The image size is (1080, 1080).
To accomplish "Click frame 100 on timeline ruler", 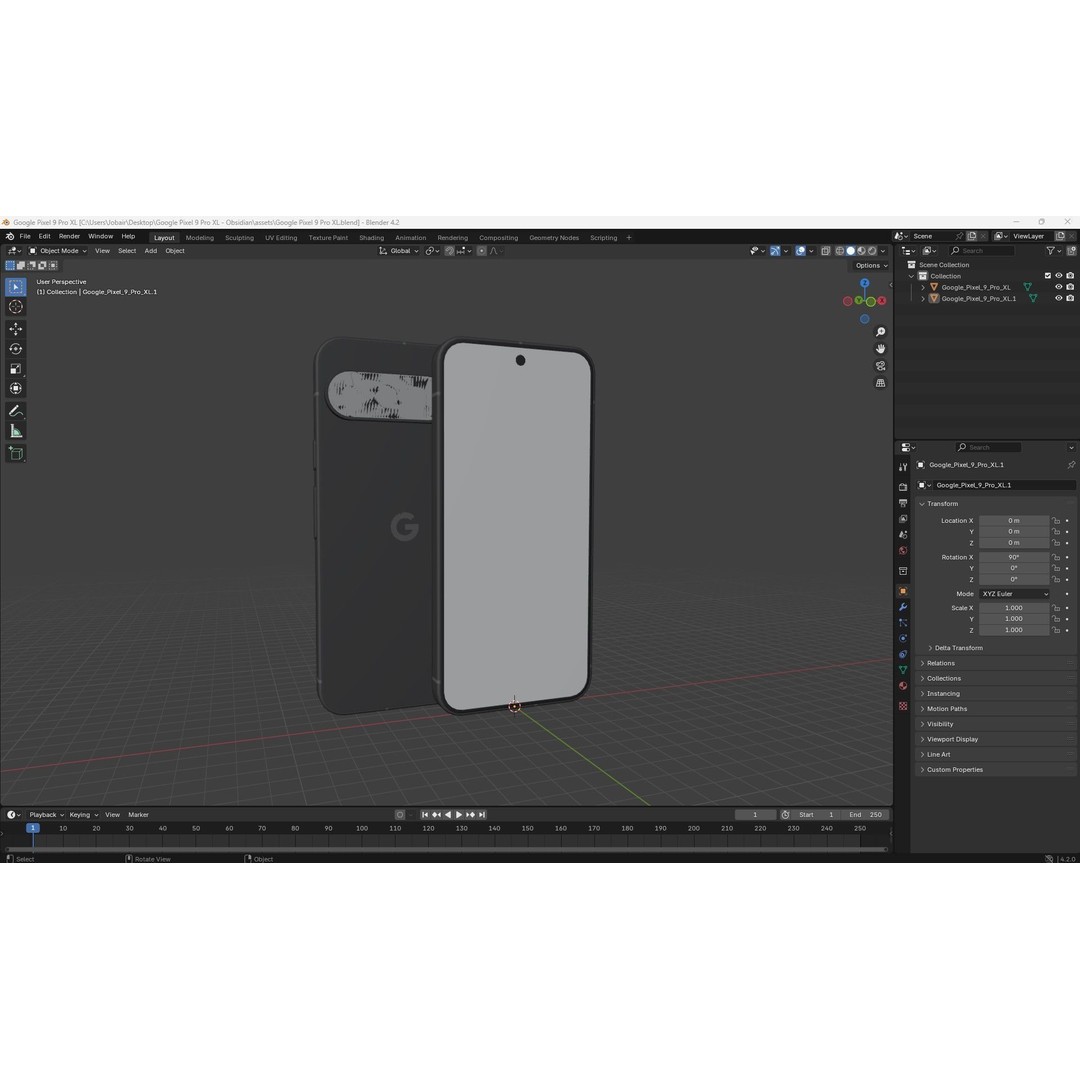I will point(362,829).
